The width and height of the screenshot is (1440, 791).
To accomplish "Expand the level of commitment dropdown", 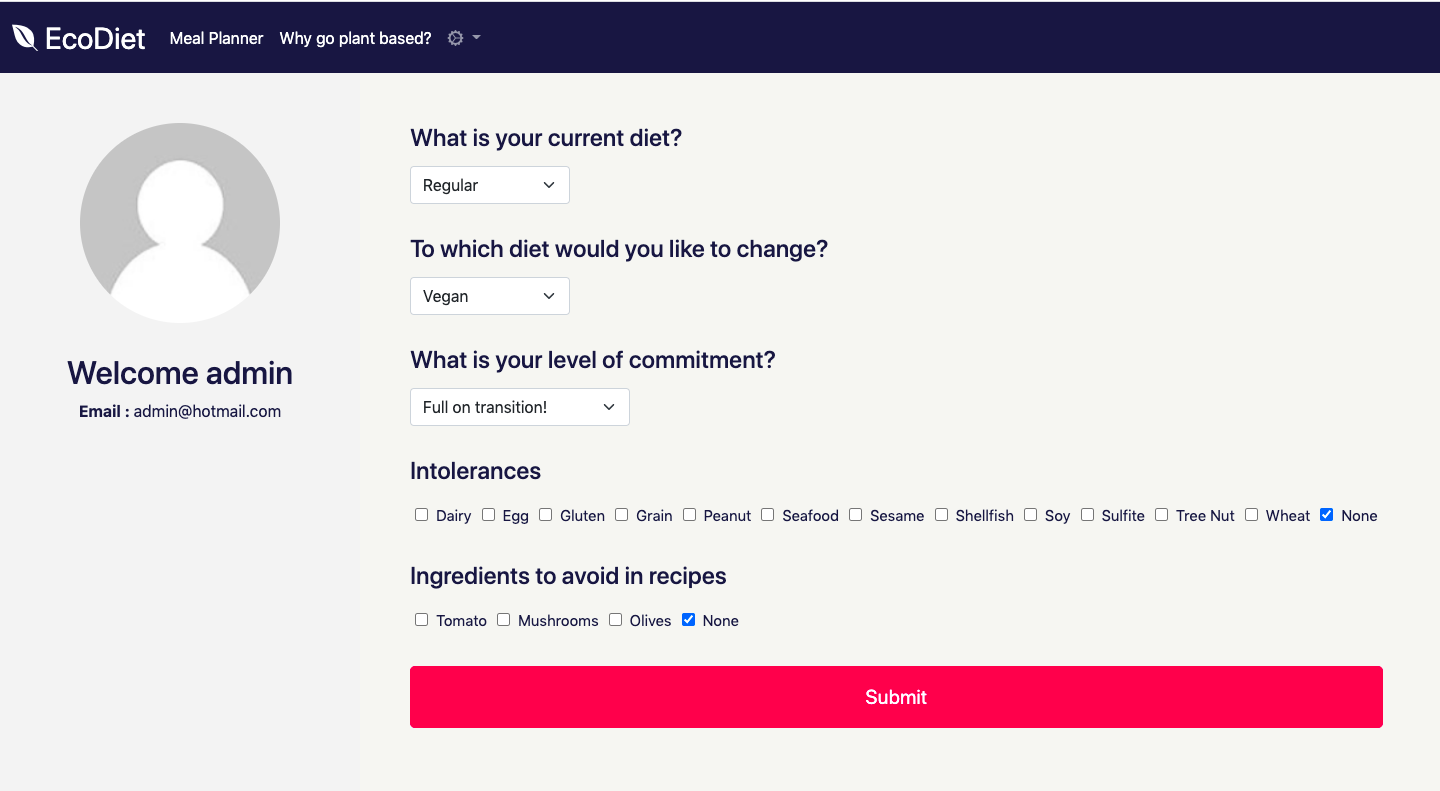I will [520, 407].
